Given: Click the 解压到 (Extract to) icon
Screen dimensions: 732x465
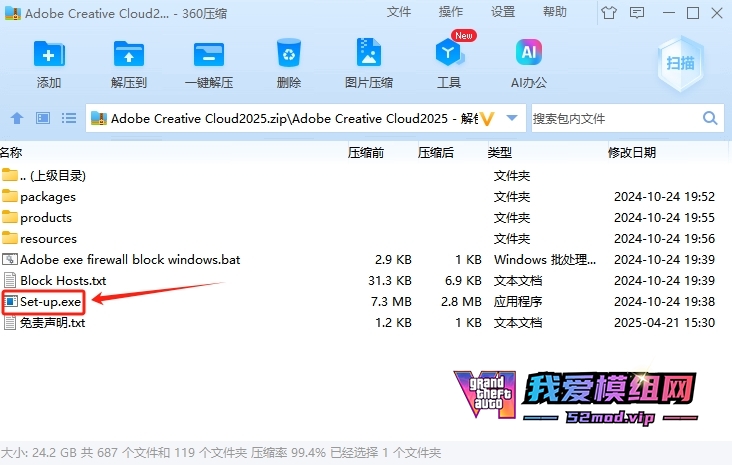Looking at the screenshot, I should click(x=129, y=54).
